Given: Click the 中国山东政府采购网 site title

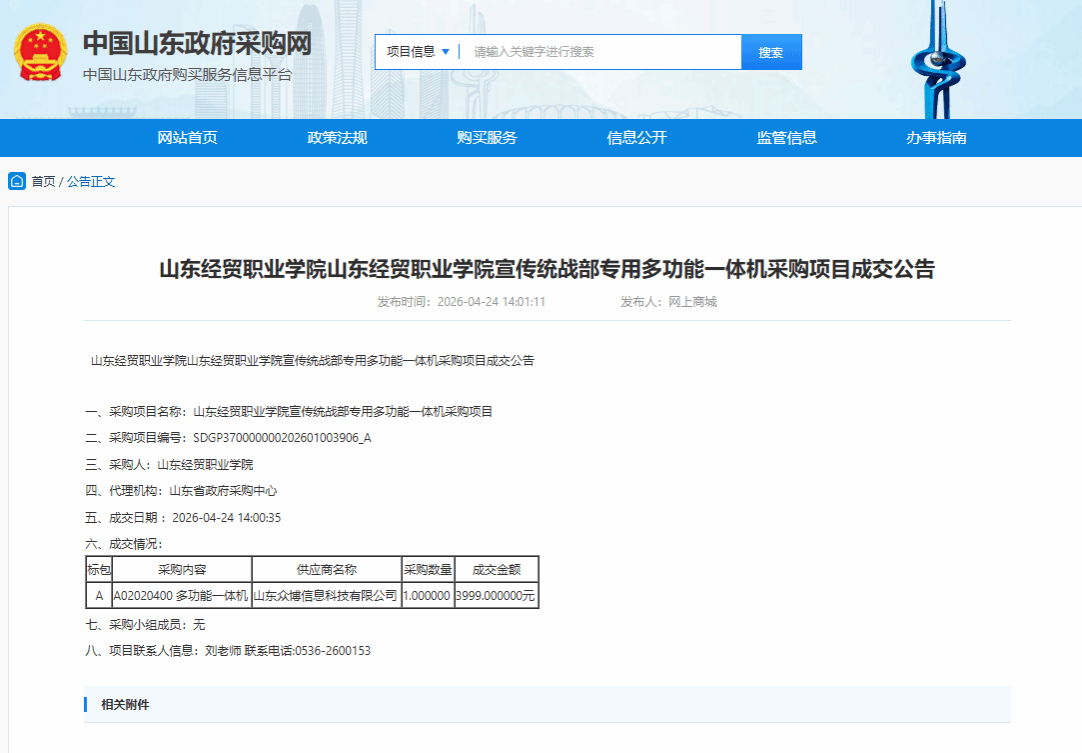Looking at the screenshot, I should (197, 43).
